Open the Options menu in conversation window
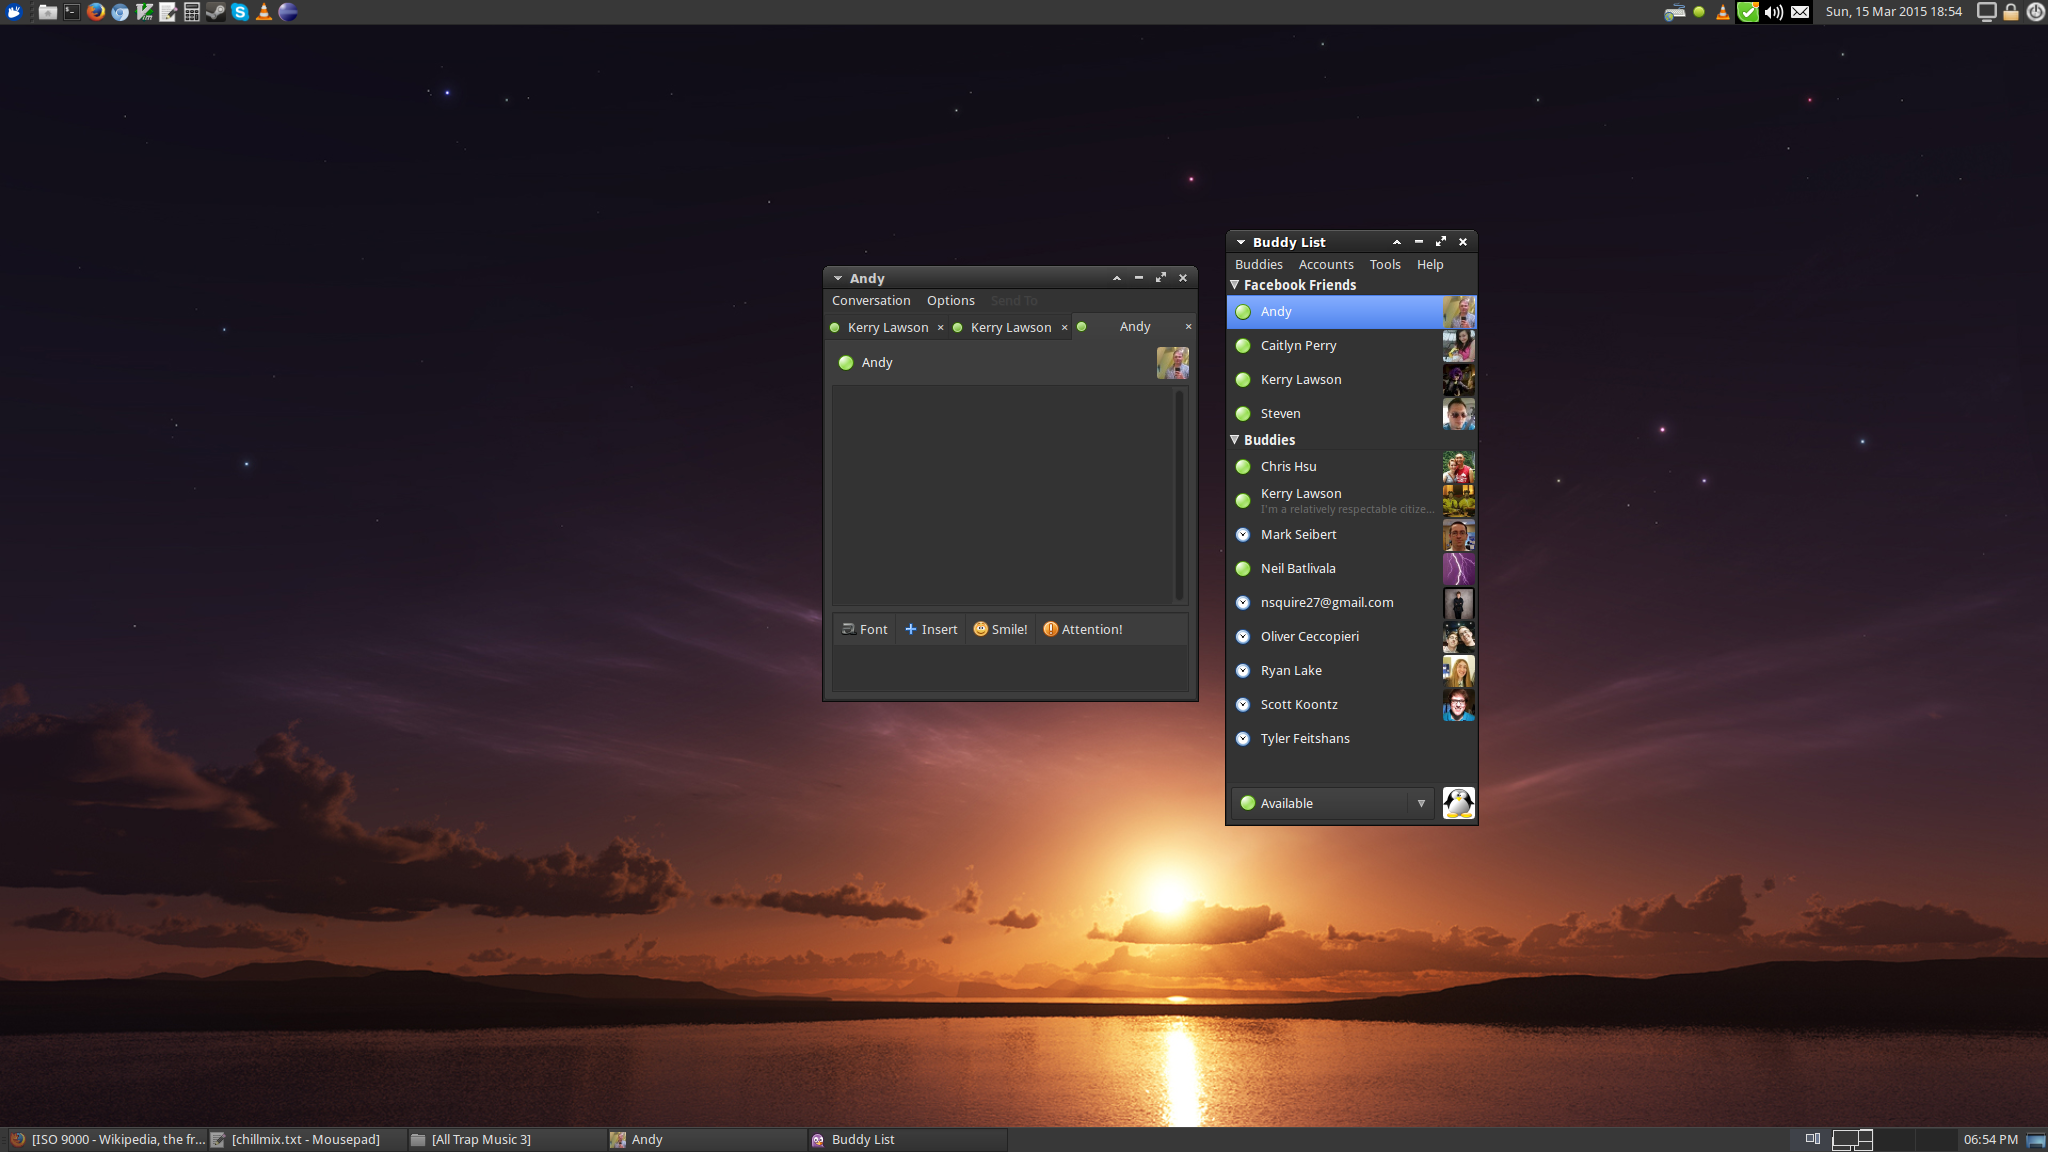 [950, 300]
